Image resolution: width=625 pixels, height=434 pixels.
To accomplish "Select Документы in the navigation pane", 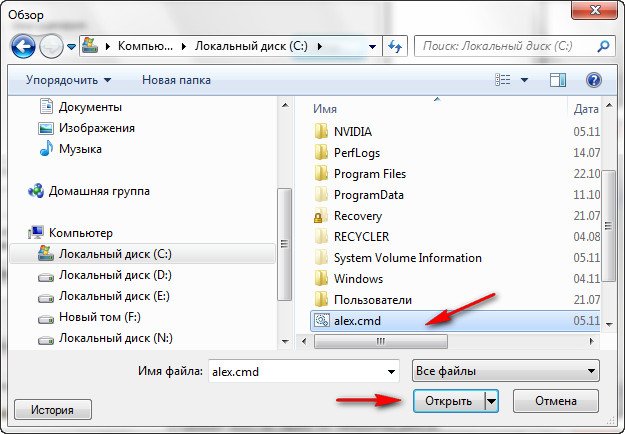I will tap(90, 107).
